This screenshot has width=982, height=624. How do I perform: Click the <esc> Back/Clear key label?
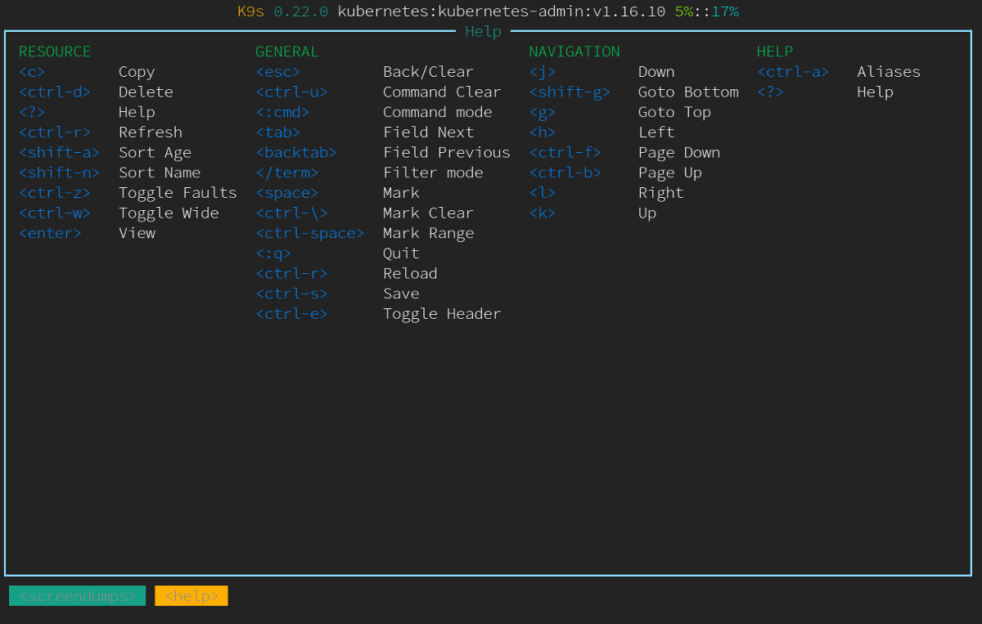[278, 72]
